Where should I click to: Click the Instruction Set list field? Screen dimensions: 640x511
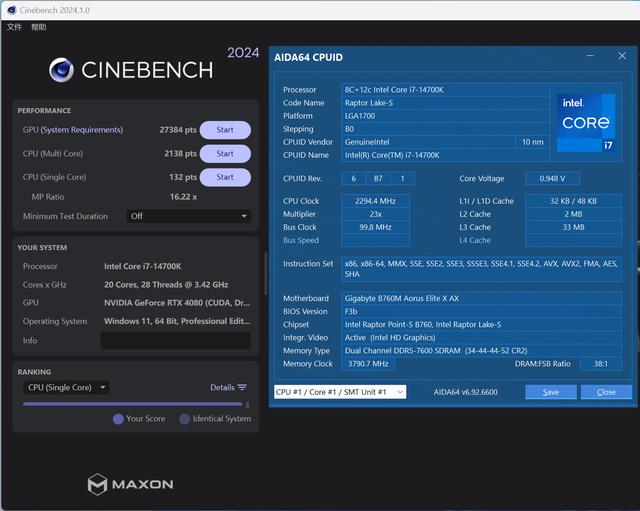coord(481,269)
